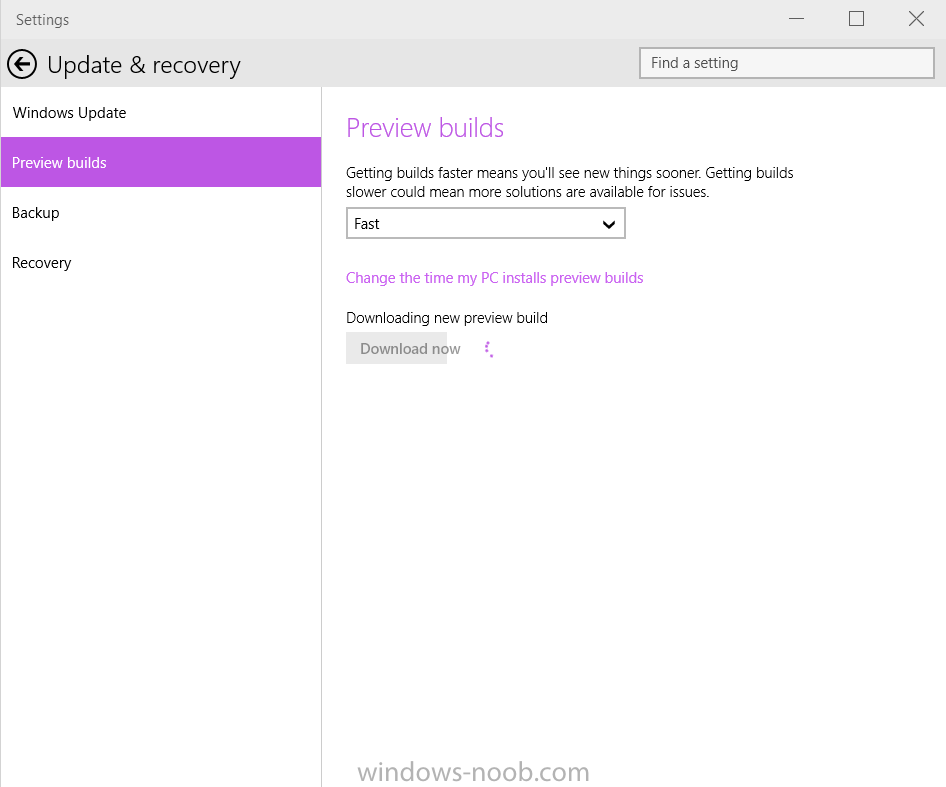
Task: Open the Fast build speed dropdown
Action: [485, 223]
